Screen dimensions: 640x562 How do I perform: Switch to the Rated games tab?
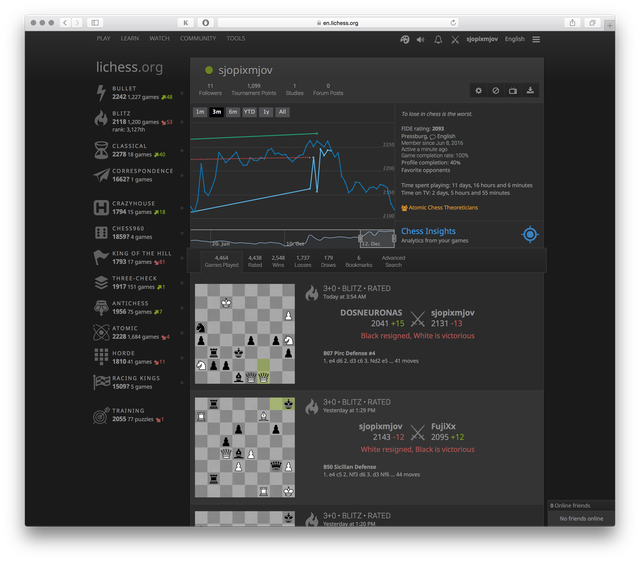click(x=255, y=261)
